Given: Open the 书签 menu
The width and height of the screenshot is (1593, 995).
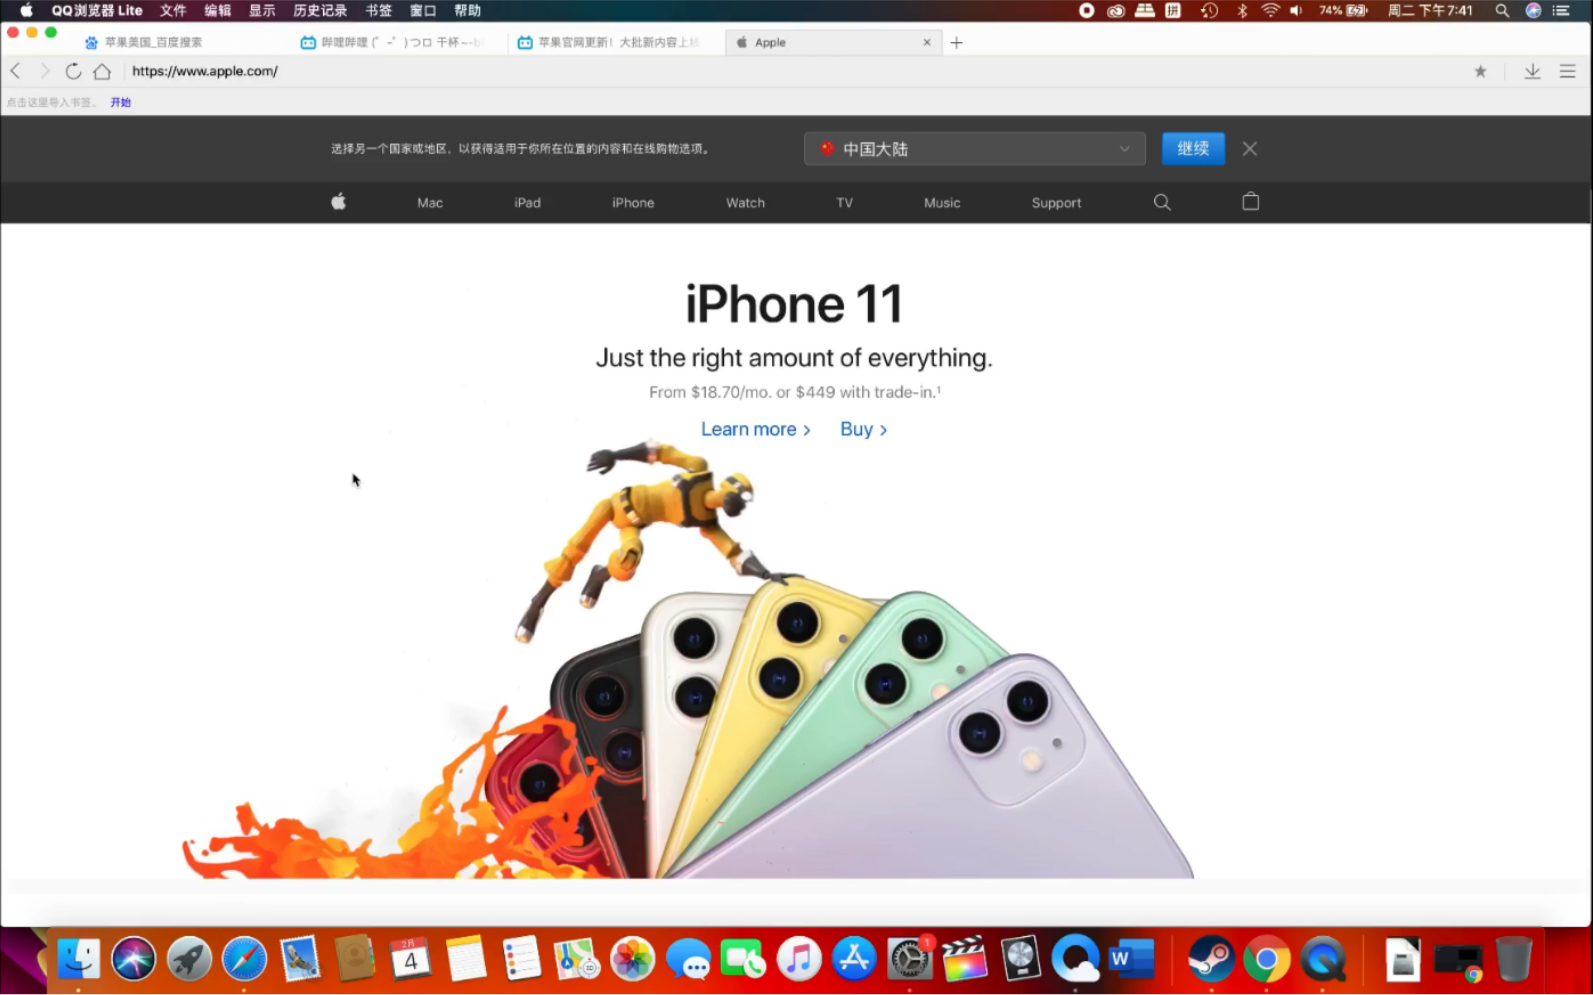Looking at the screenshot, I should [378, 10].
